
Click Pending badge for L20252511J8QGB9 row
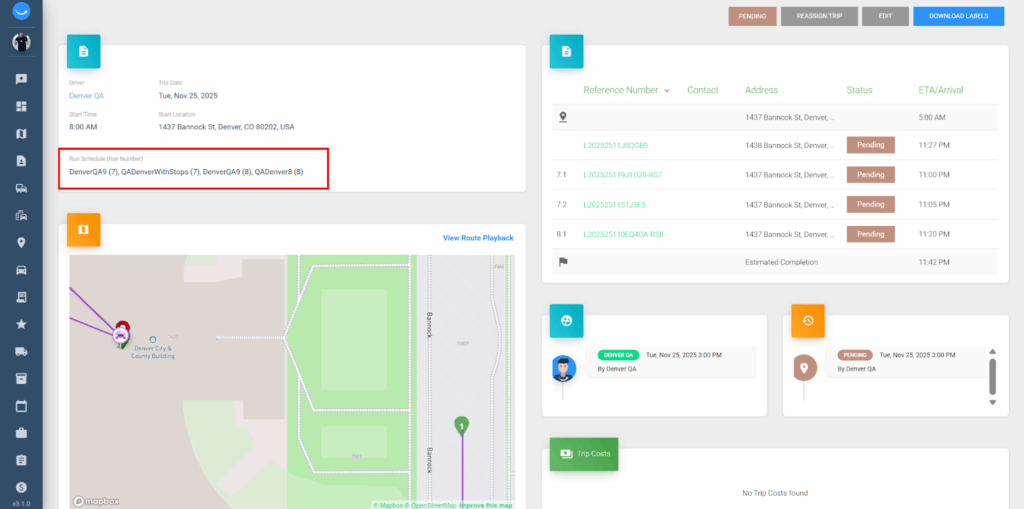pyautogui.click(x=871, y=145)
